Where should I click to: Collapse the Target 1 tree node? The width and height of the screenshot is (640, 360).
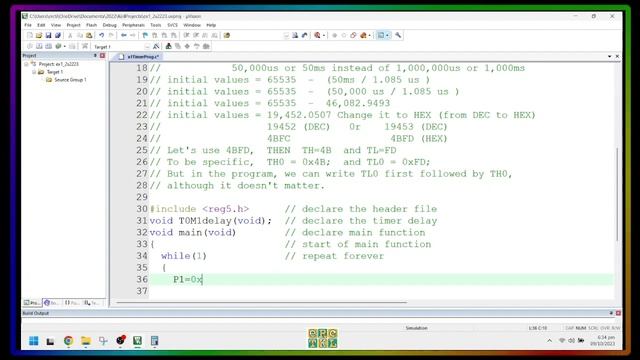34,72
